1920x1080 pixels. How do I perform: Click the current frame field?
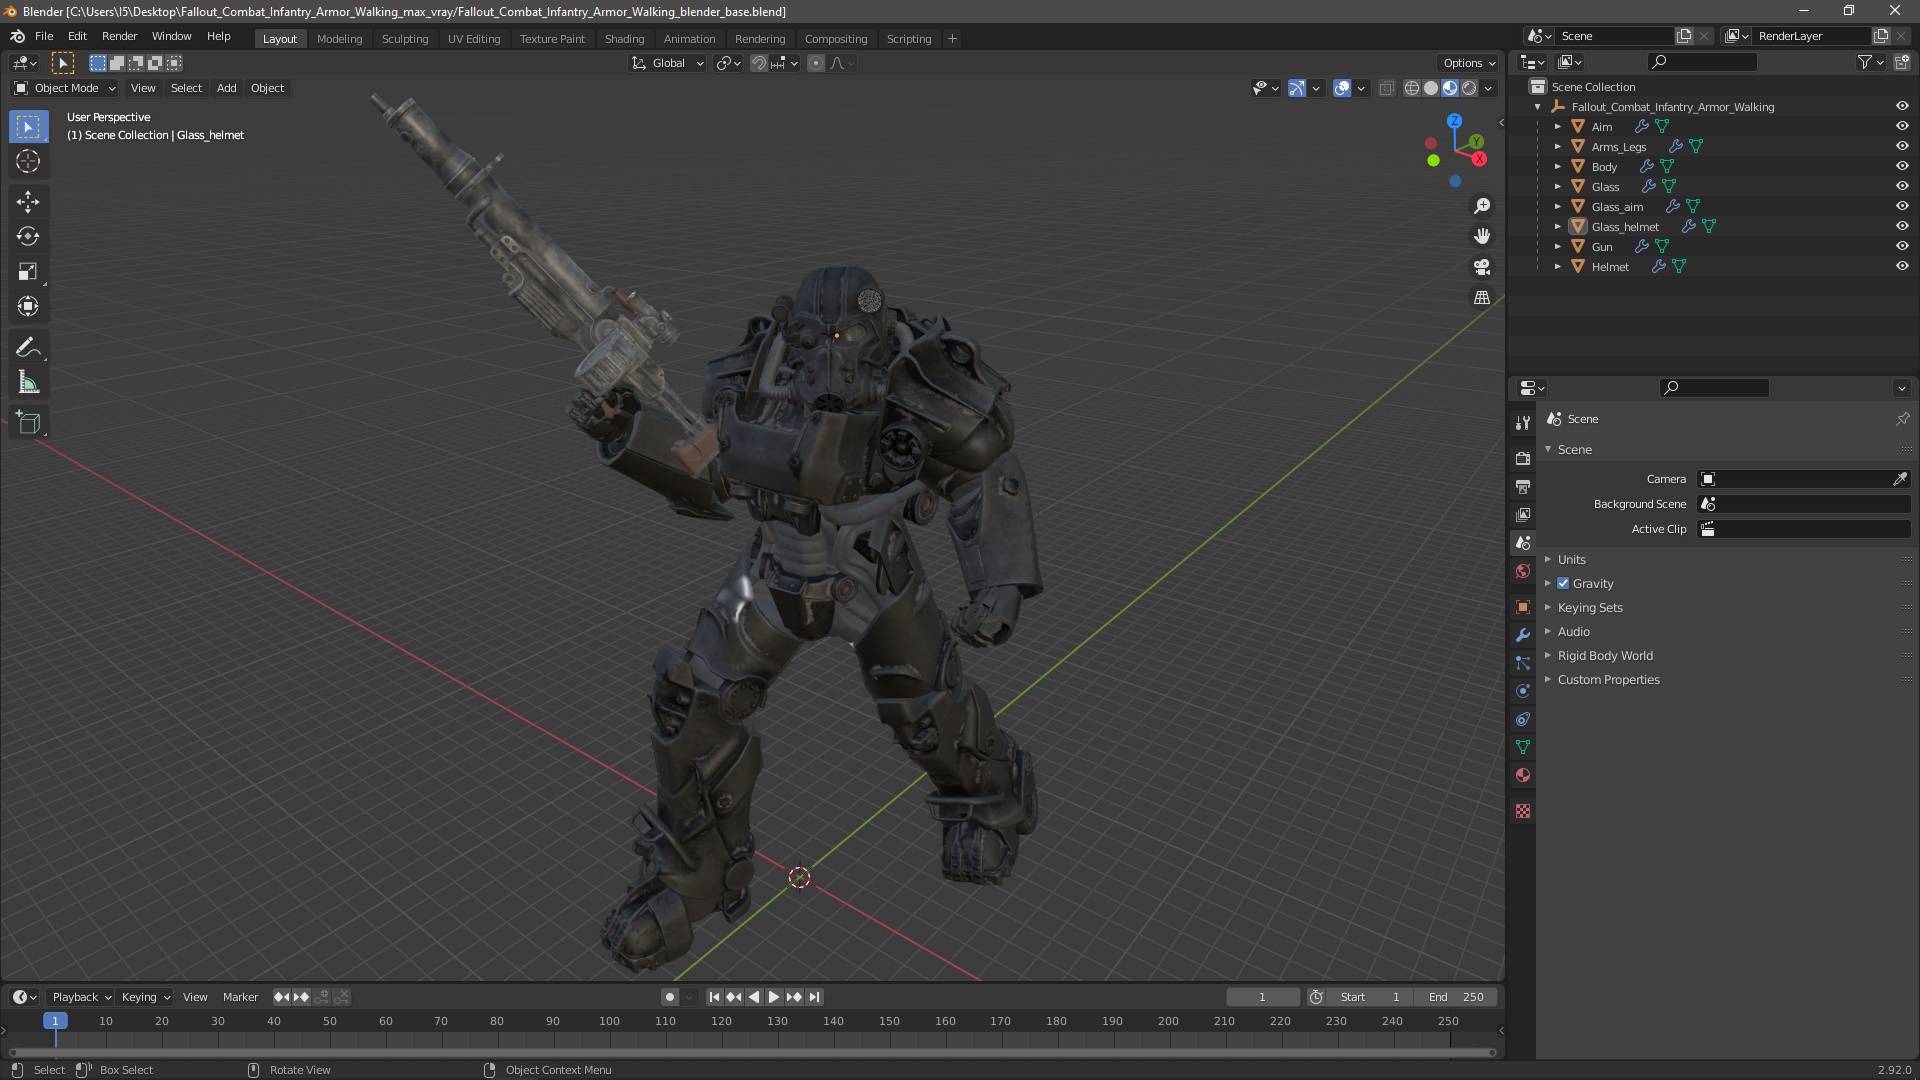click(1263, 997)
